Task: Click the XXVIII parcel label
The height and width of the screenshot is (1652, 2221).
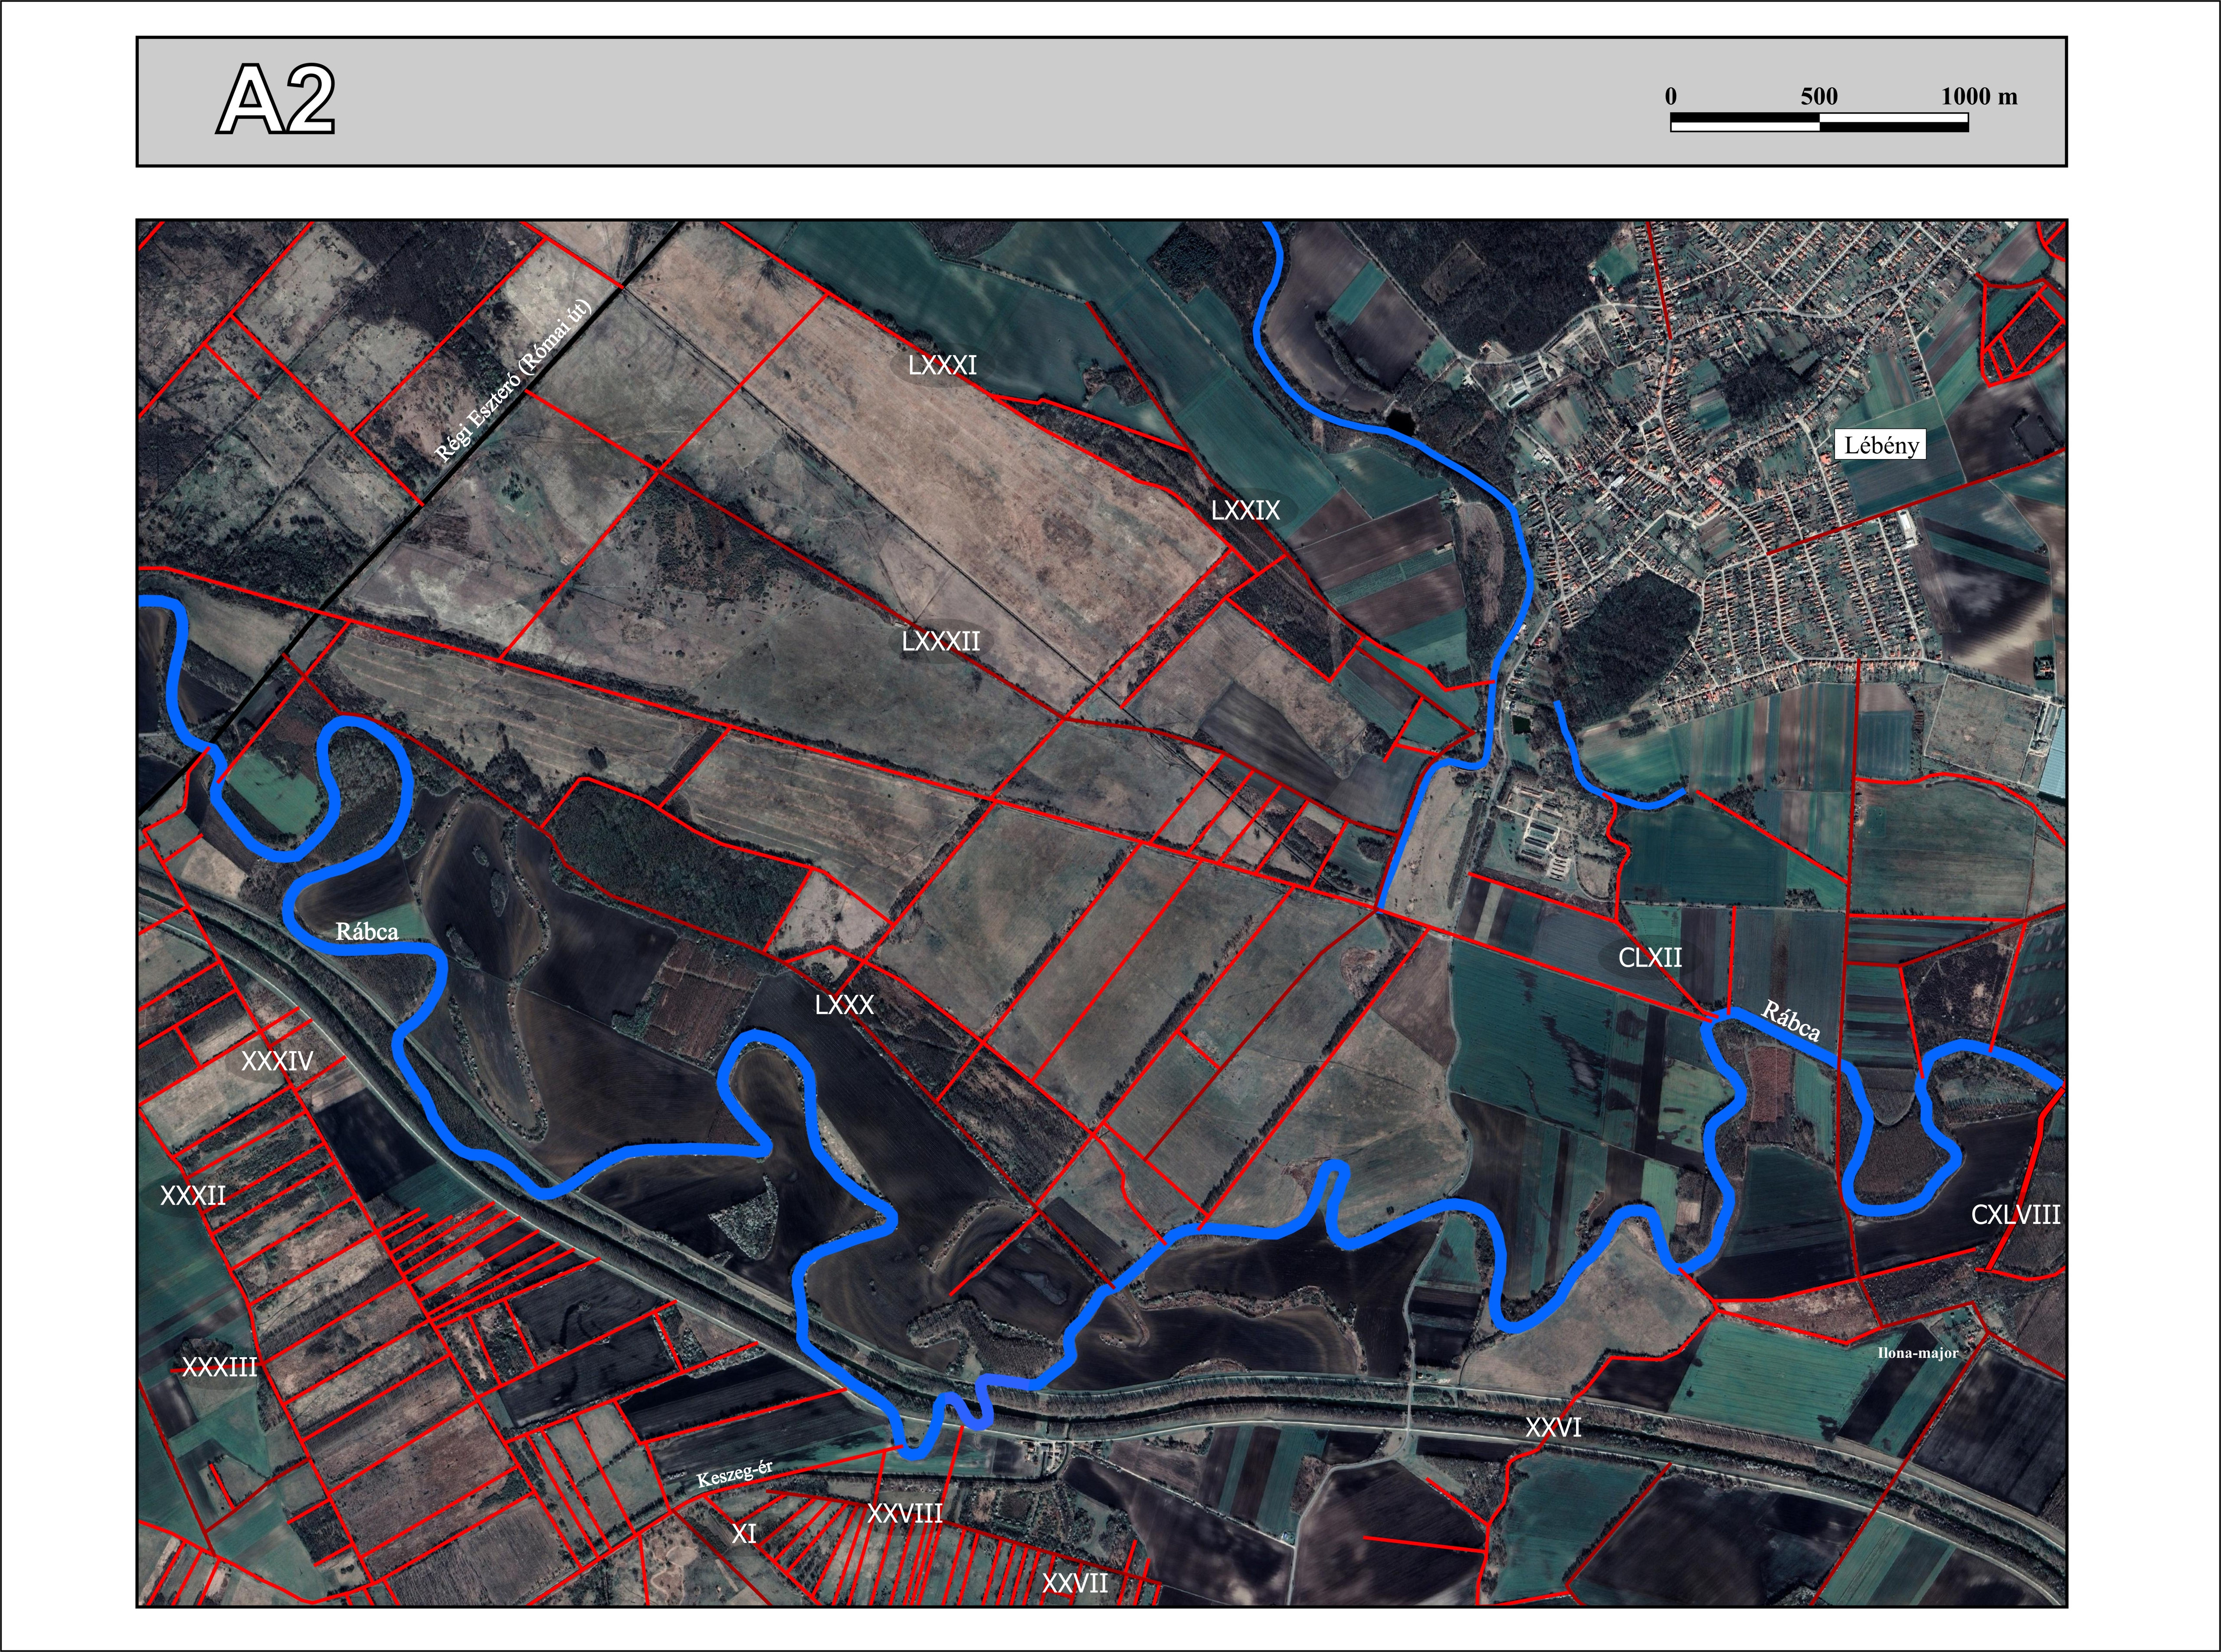Action: pyautogui.click(x=904, y=1514)
